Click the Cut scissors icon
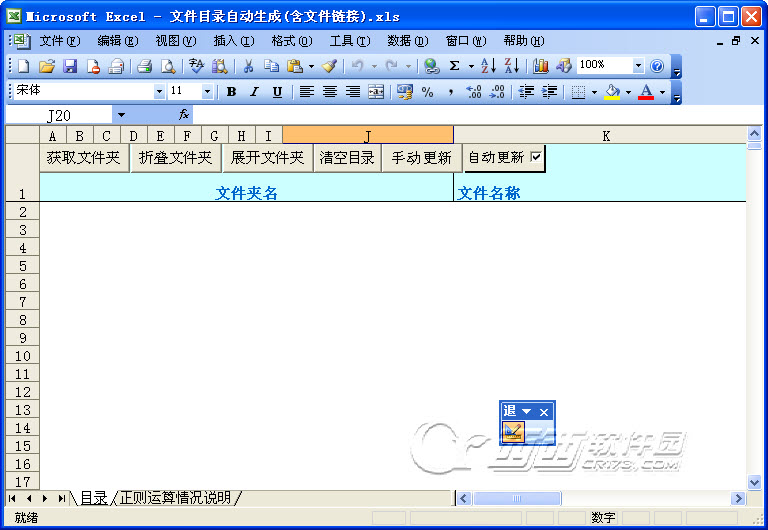This screenshot has height=530, width=768. click(x=248, y=66)
